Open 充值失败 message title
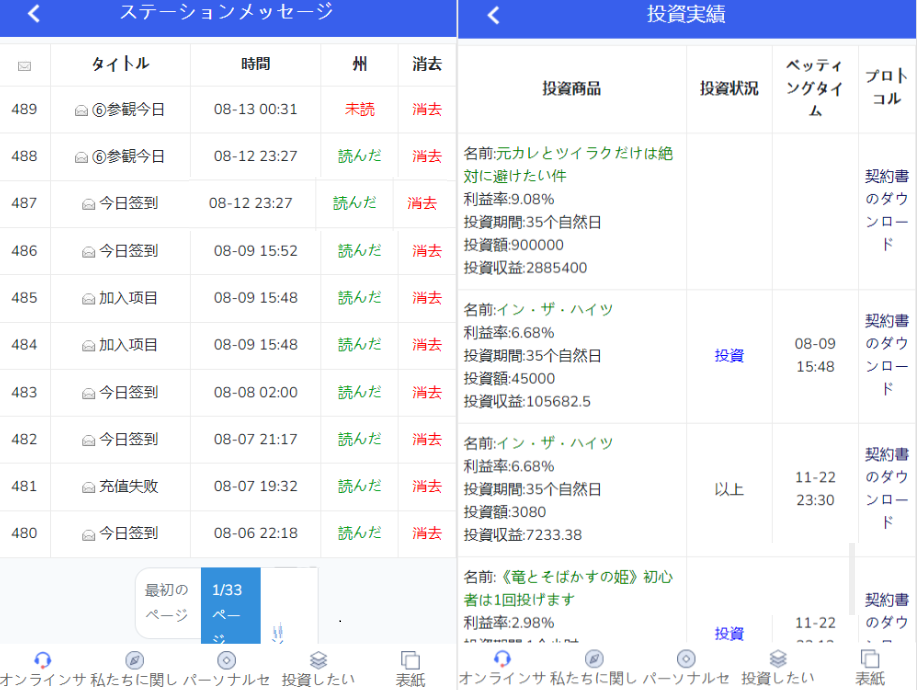This screenshot has height=690, width=919. [x=128, y=486]
